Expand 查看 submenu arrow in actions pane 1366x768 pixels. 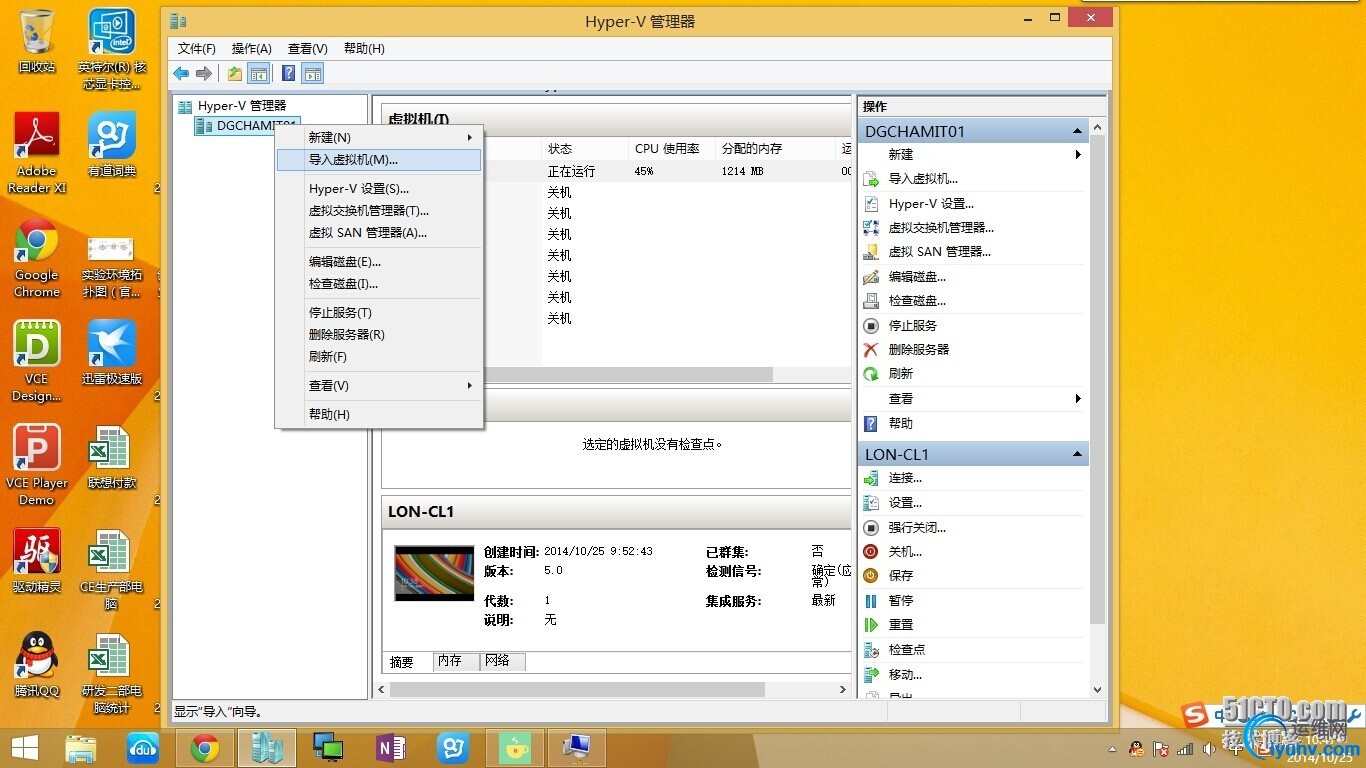coord(1078,399)
